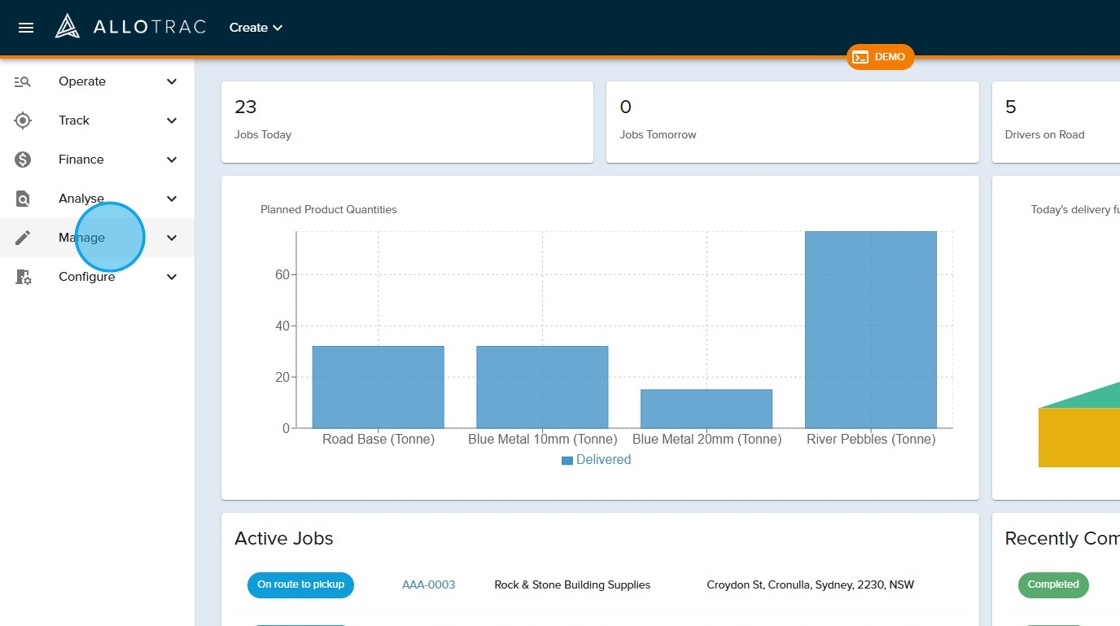
Task: Click the Allotrac logo
Action: point(131,27)
